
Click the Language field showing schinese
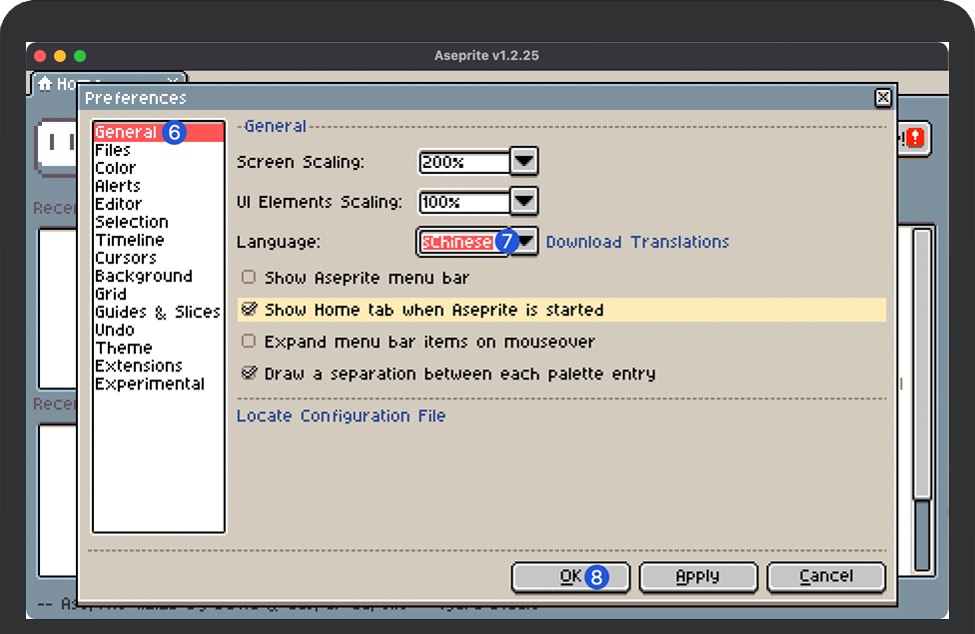point(463,242)
